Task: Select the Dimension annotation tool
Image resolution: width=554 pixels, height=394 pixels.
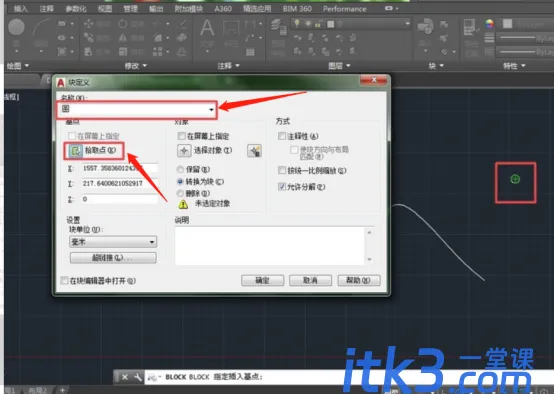Action: click(231, 28)
